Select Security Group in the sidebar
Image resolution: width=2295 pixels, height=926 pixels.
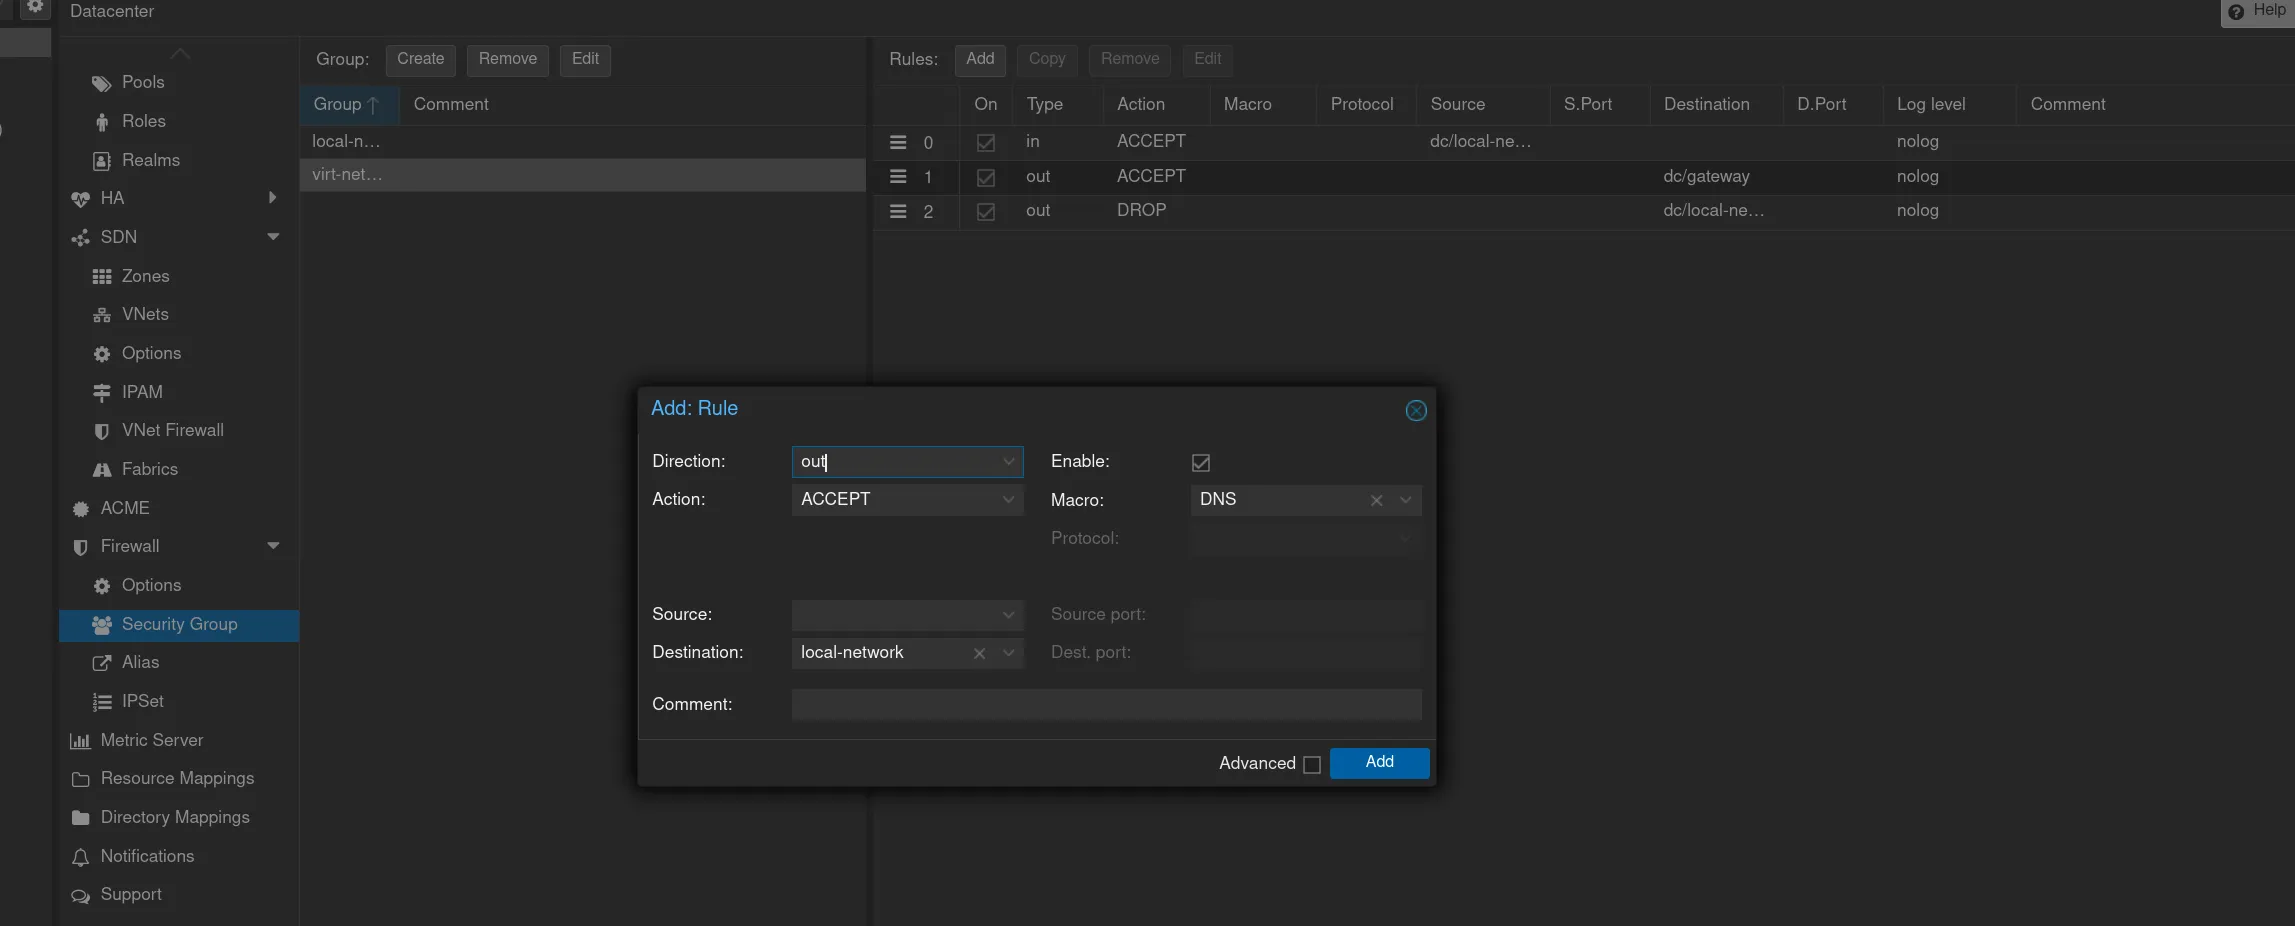[x=179, y=625]
